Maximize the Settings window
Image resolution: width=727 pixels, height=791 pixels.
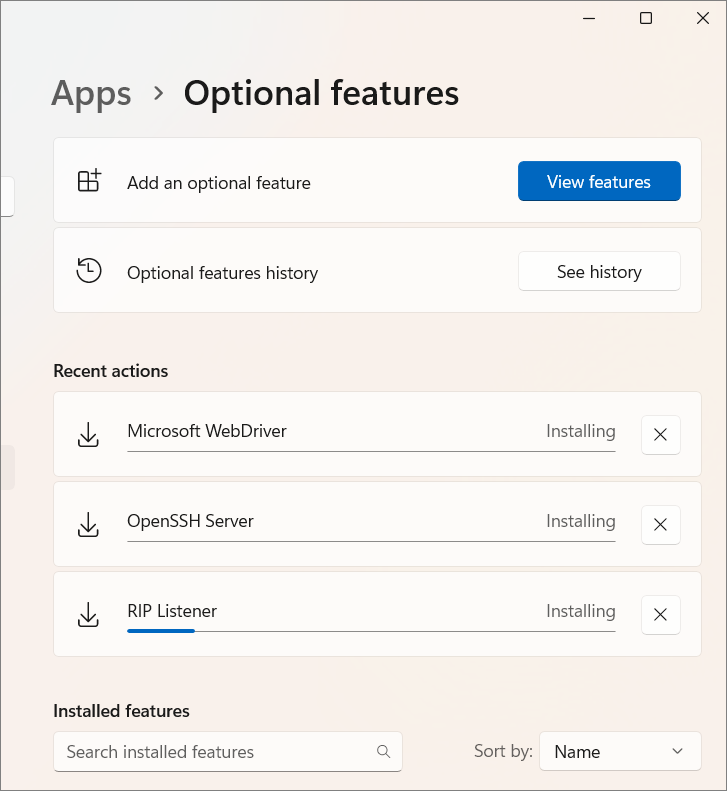pyautogui.click(x=646, y=18)
